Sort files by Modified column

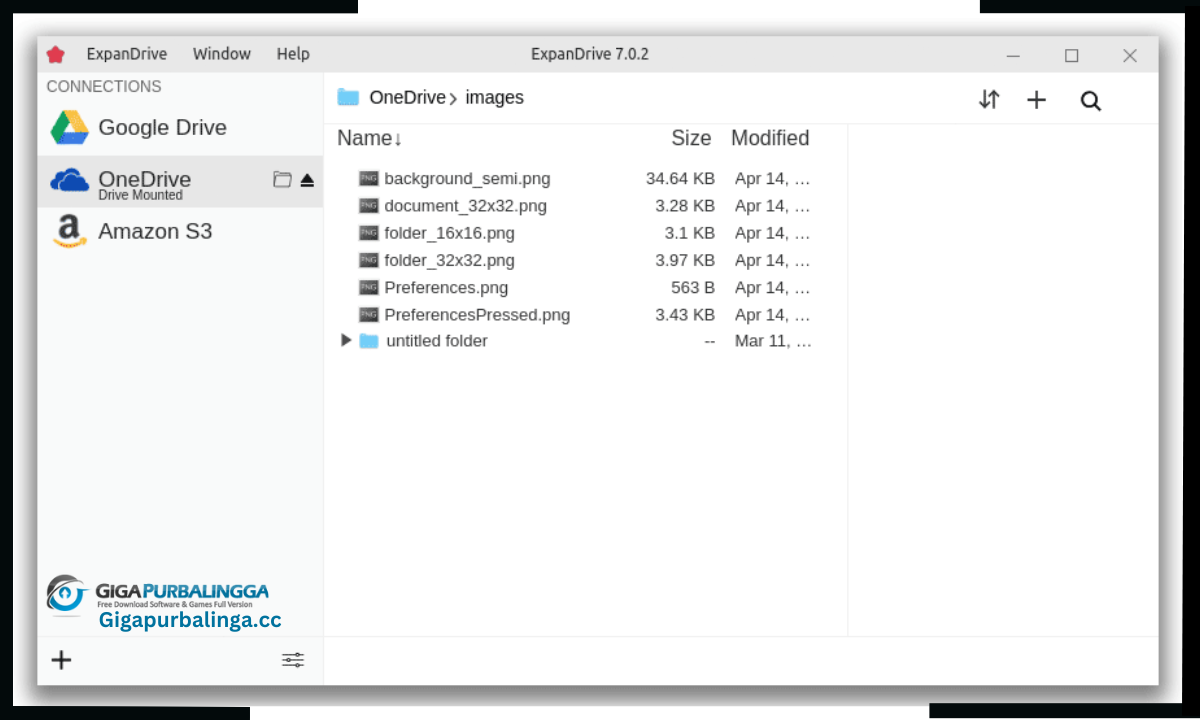[x=770, y=138]
